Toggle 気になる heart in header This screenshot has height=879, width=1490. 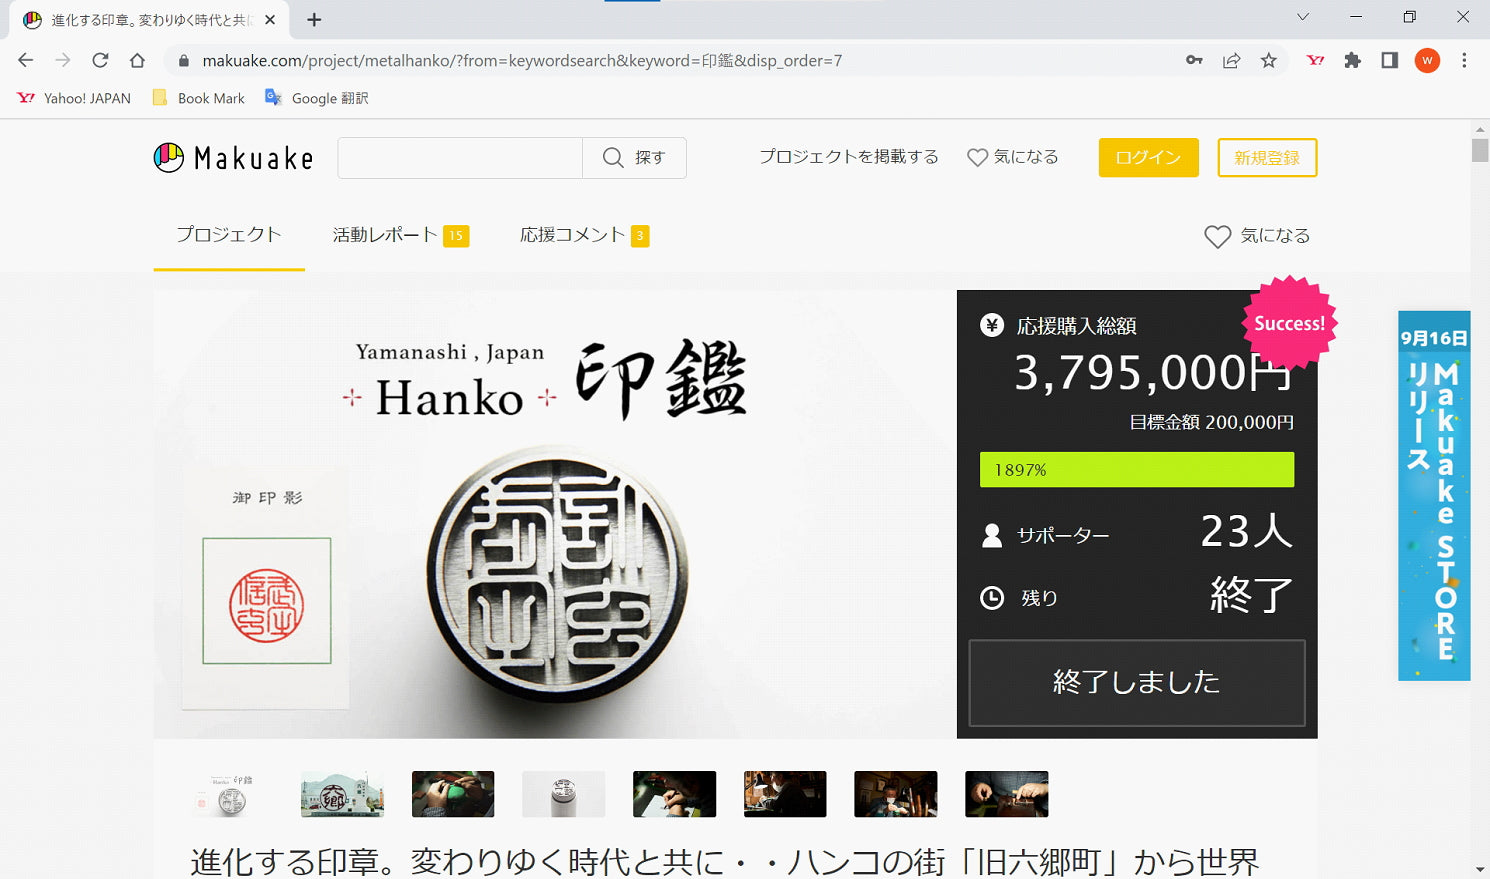pos(1012,157)
